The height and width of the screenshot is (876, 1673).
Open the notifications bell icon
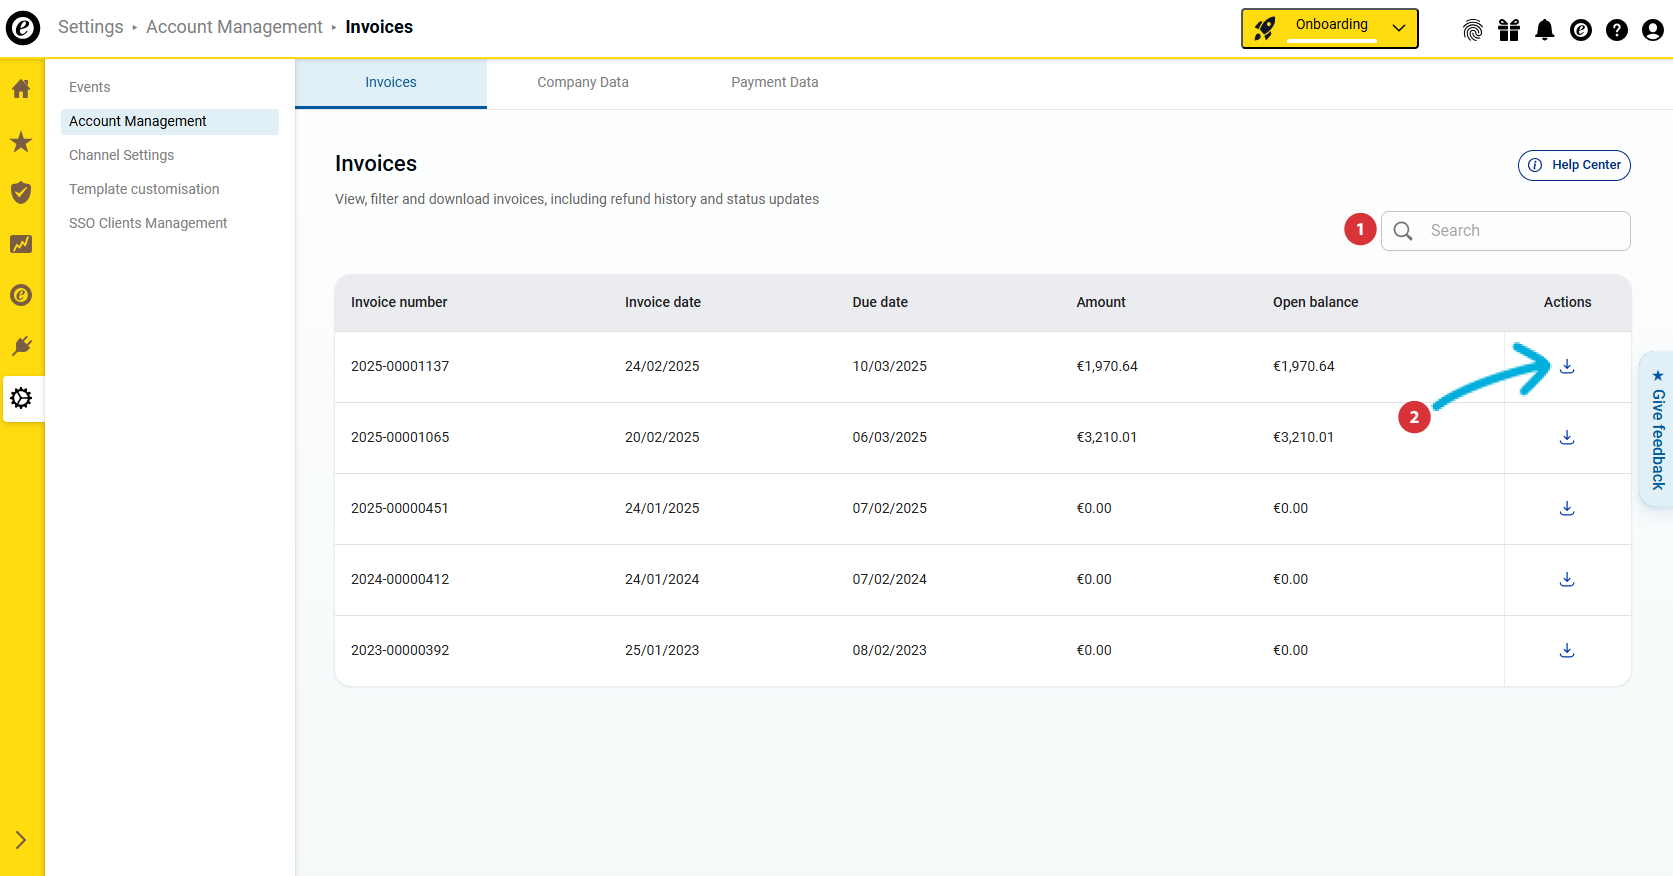coord(1544,30)
